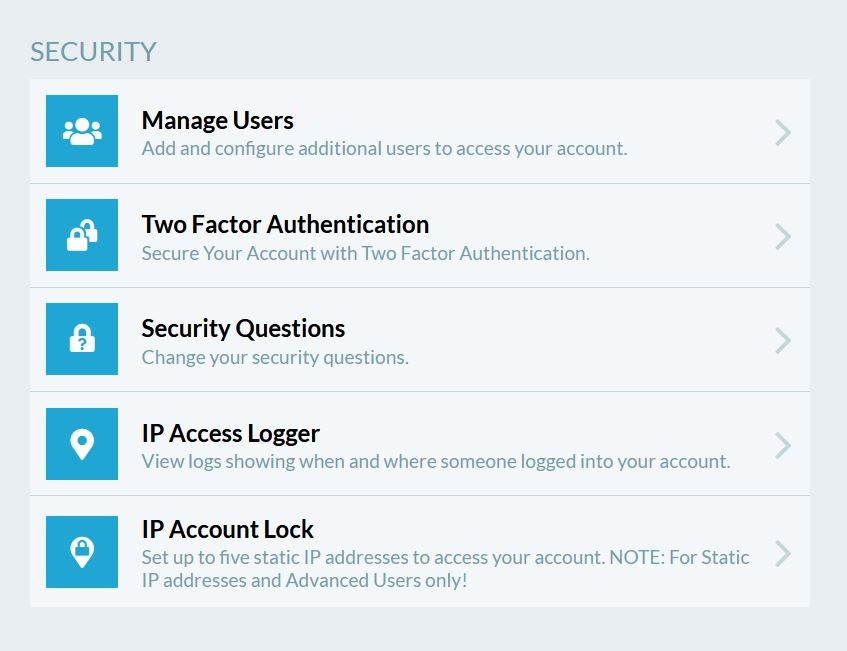Image resolution: width=847 pixels, height=651 pixels.
Task: Click "Add and configure additional users" description
Action: click(x=384, y=149)
